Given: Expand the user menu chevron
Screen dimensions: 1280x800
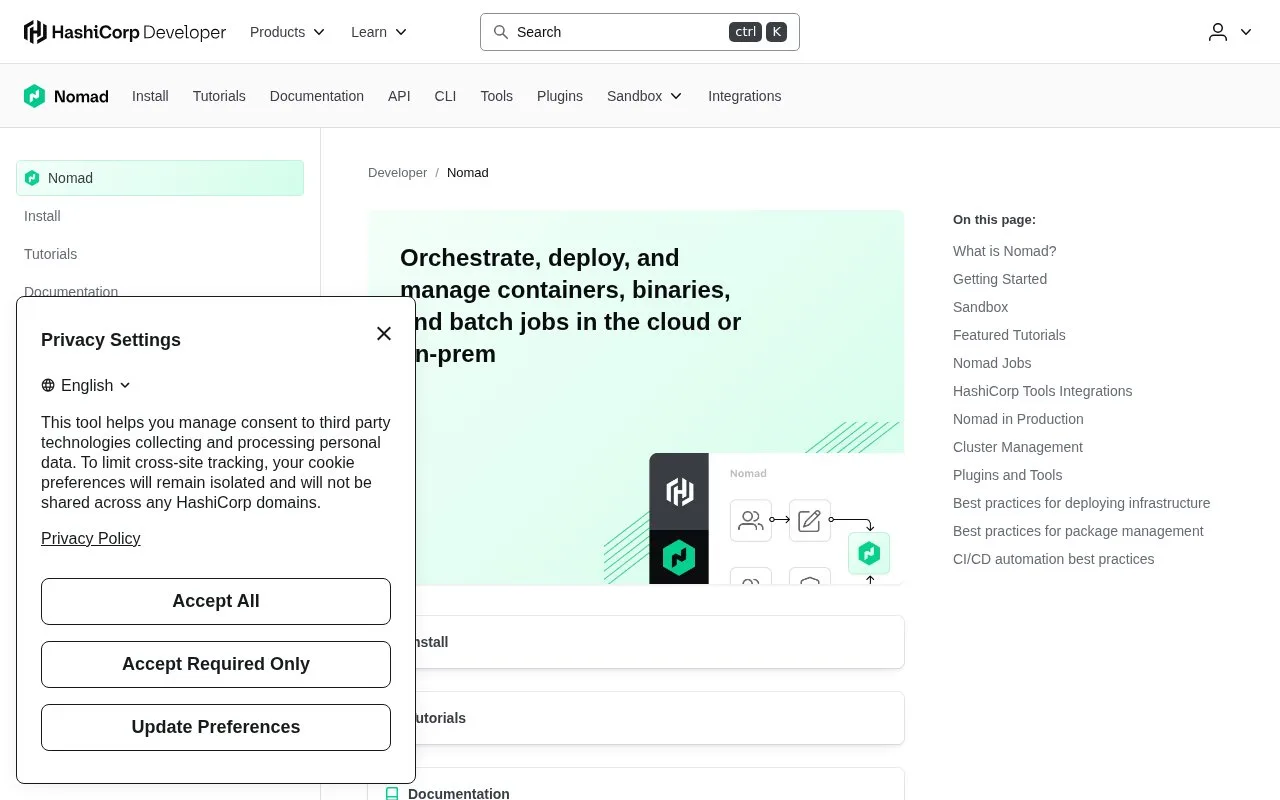Looking at the screenshot, I should pyautogui.click(x=1246, y=32).
